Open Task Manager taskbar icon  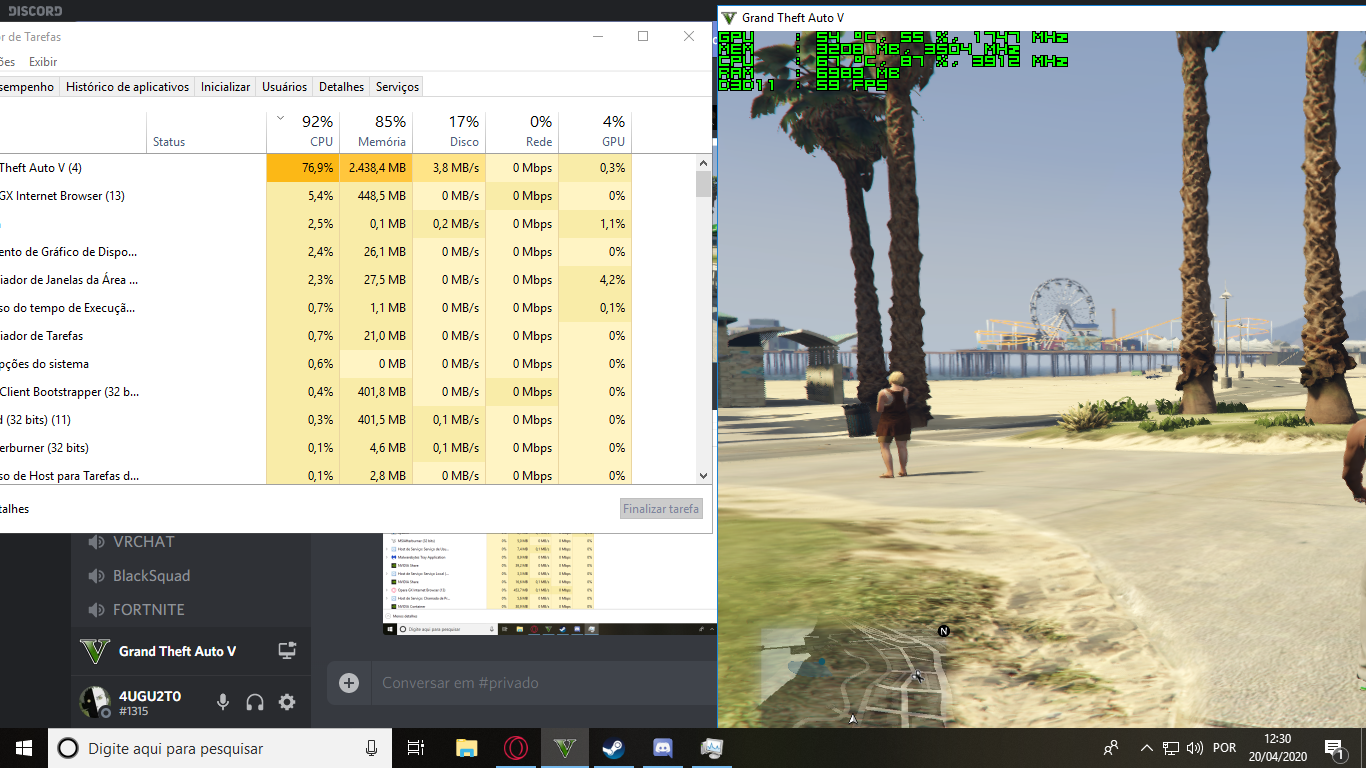[711, 748]
